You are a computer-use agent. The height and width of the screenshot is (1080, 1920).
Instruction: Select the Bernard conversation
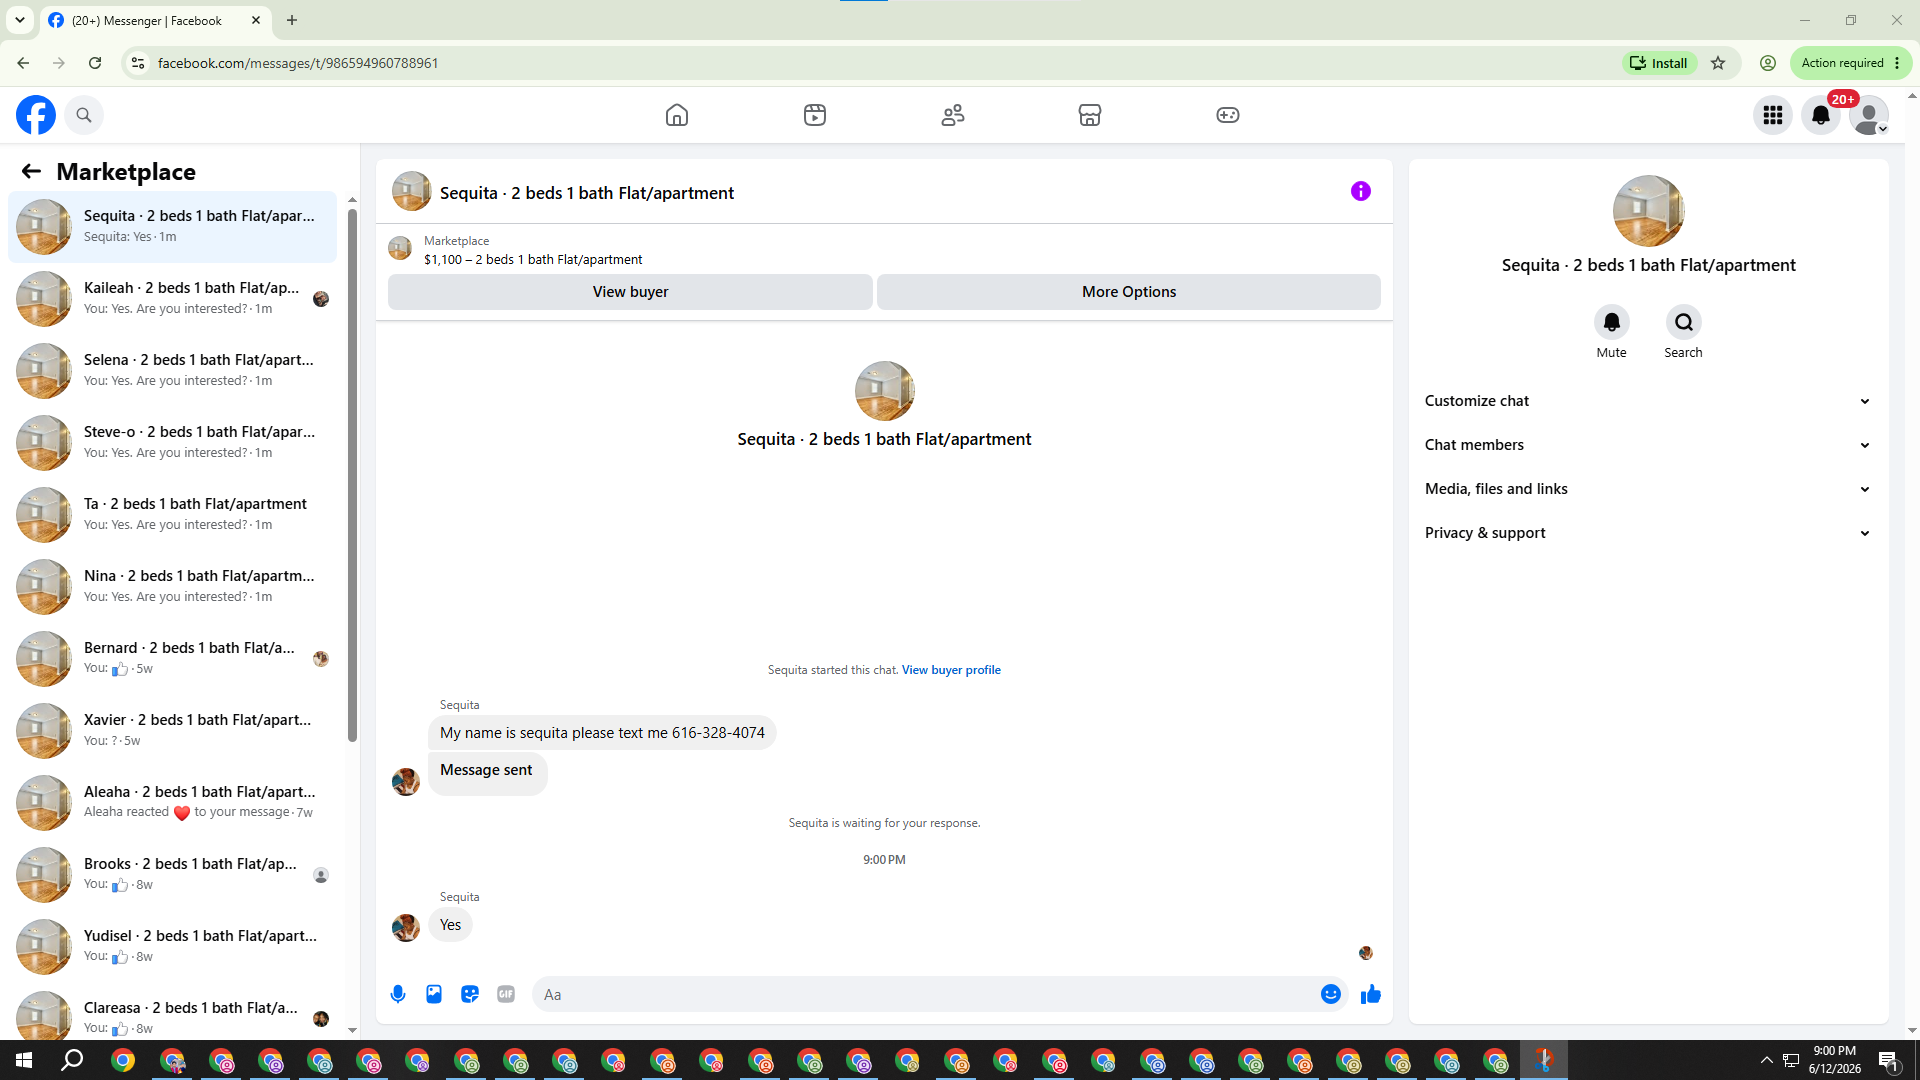click(172, 659)
